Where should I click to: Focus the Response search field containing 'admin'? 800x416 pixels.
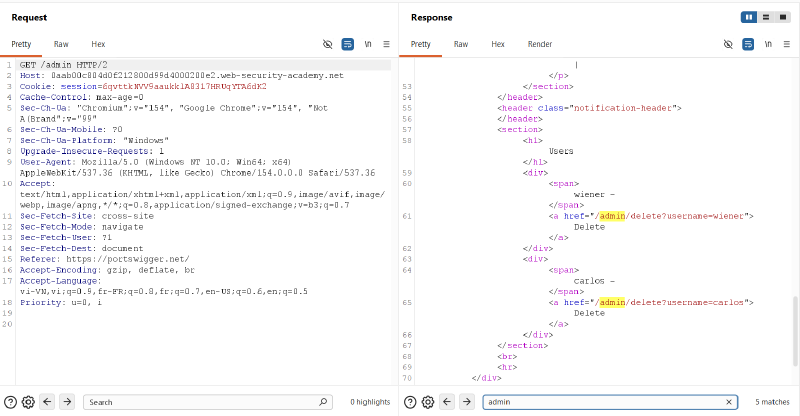610,402
